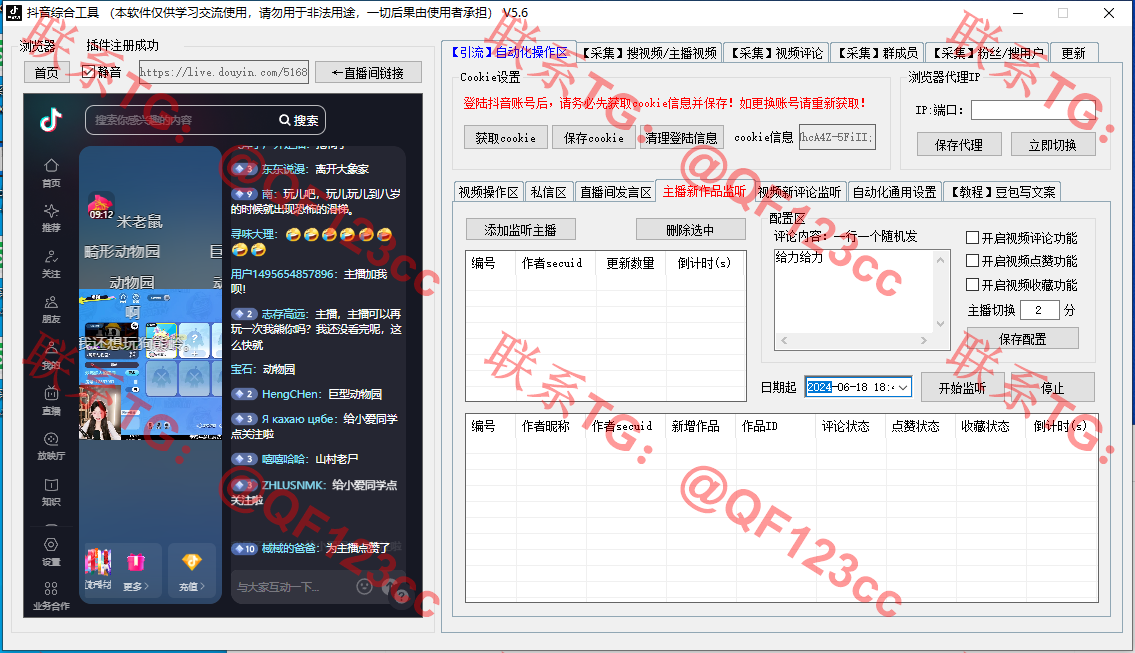The width and height of the screenshot is (1135, 653).
Task: Open the Douyin logo in browser panel
Action: [x=51, y=119]
